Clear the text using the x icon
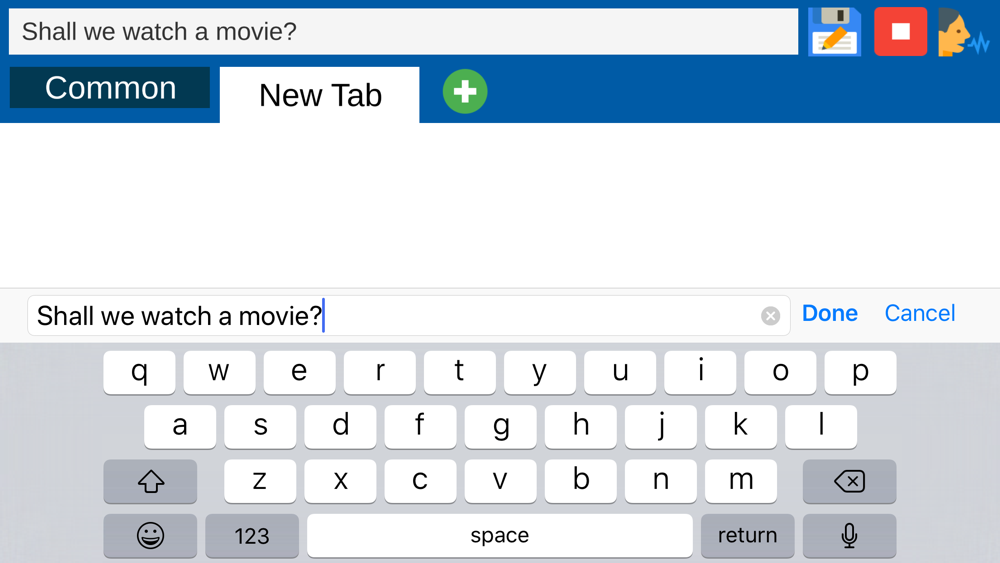Screen dimensions: 1000x563 pyautogui.click(x=770, y=316)
